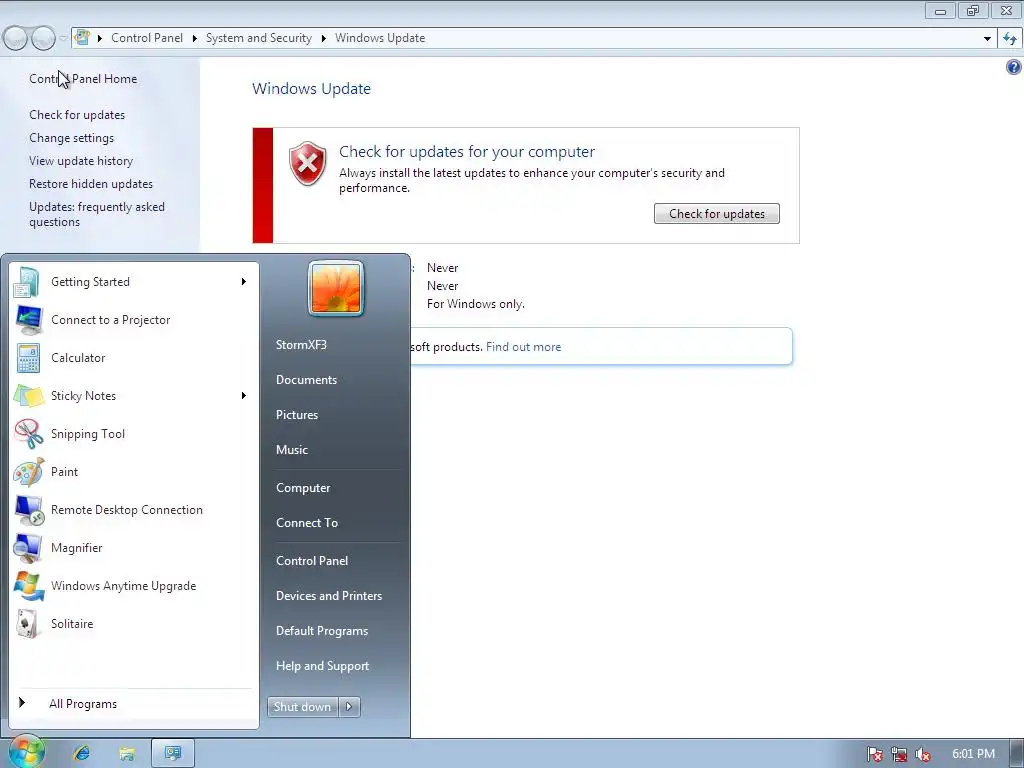1024x768 pixels.
Task: Click the Find out more link
Action: 523,347
